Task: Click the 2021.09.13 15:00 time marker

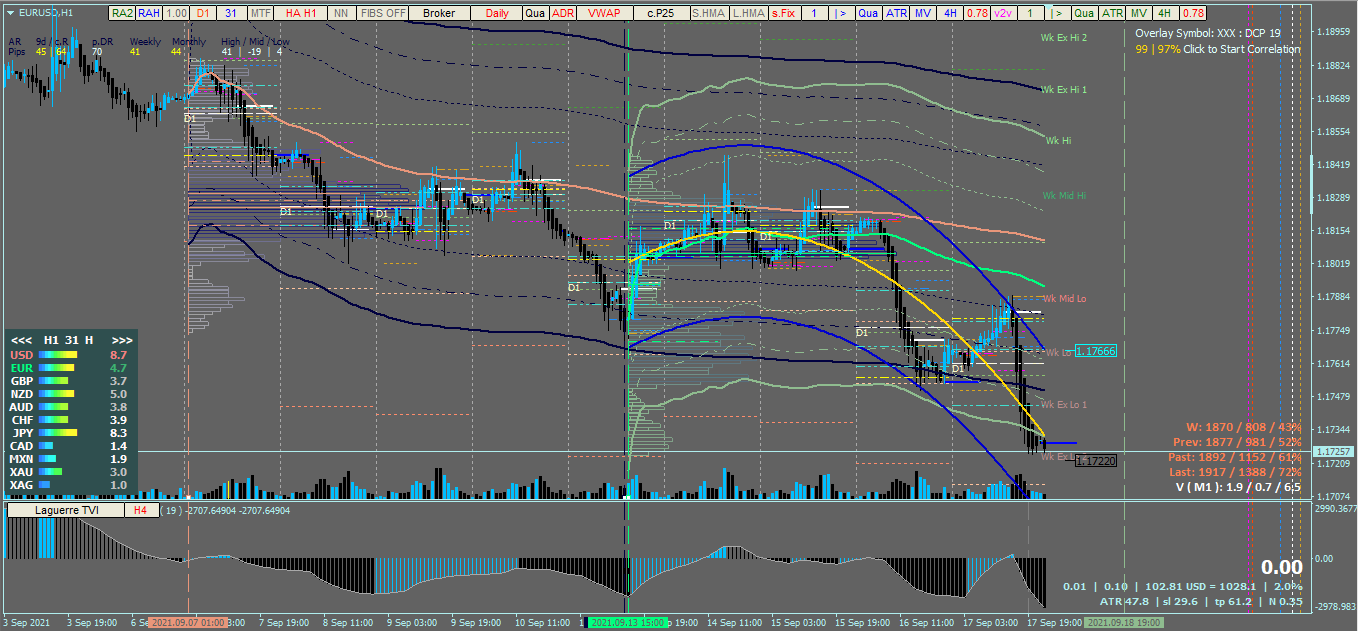Action: click(626, 622)
